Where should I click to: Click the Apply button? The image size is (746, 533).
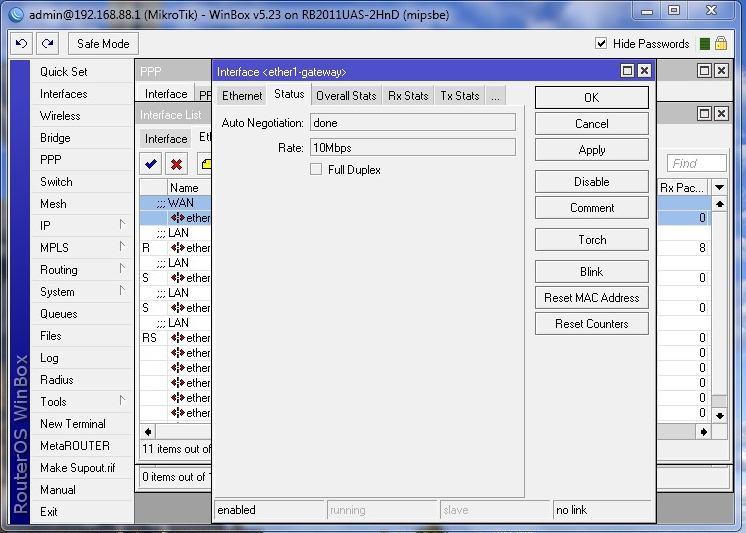tap(591, 150)
